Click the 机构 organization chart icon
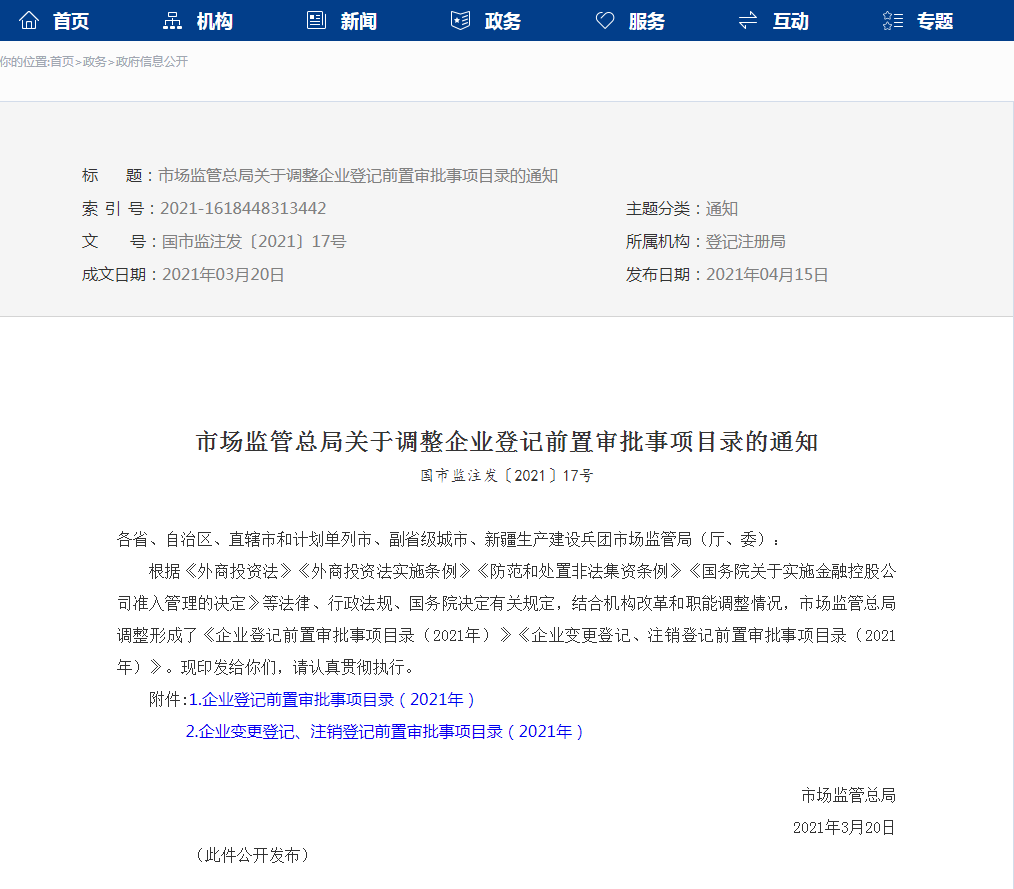1014x889 pixels. point(172,21)
